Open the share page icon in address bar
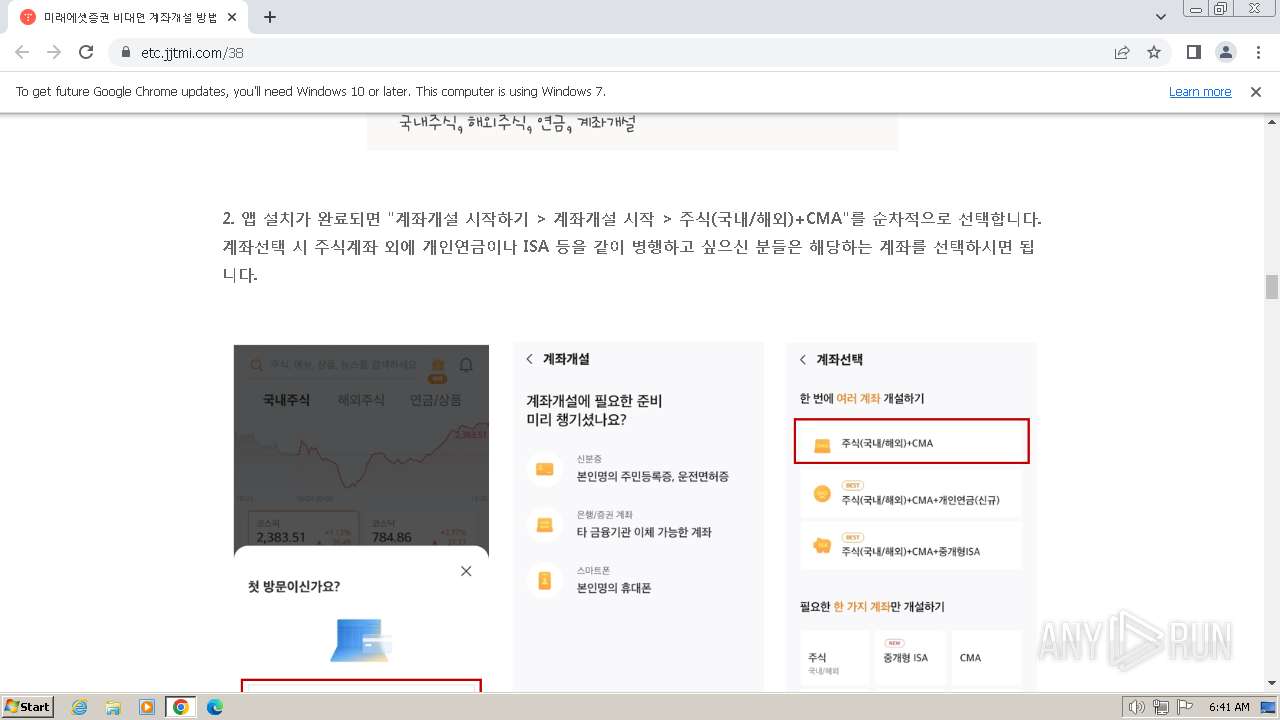 coord(1122,52)
